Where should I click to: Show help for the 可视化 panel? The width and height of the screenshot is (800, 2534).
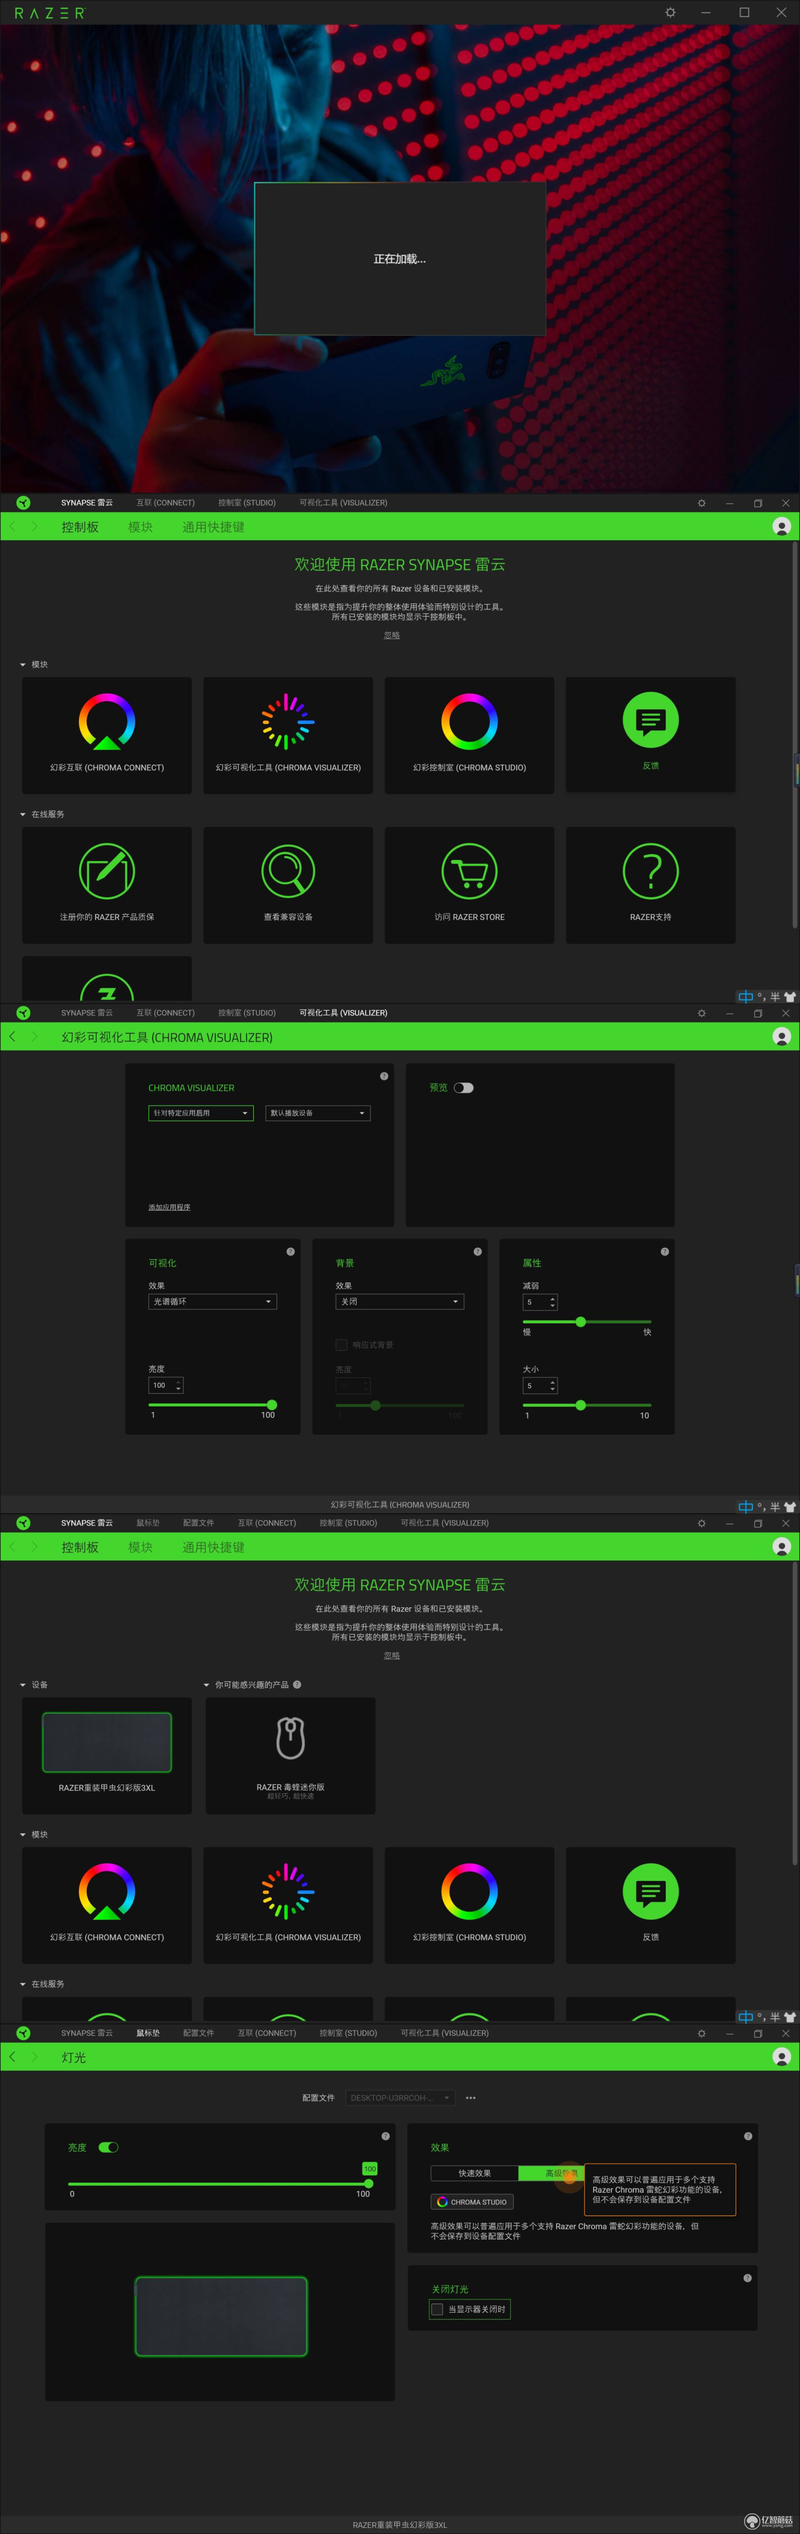(291, 1252)
